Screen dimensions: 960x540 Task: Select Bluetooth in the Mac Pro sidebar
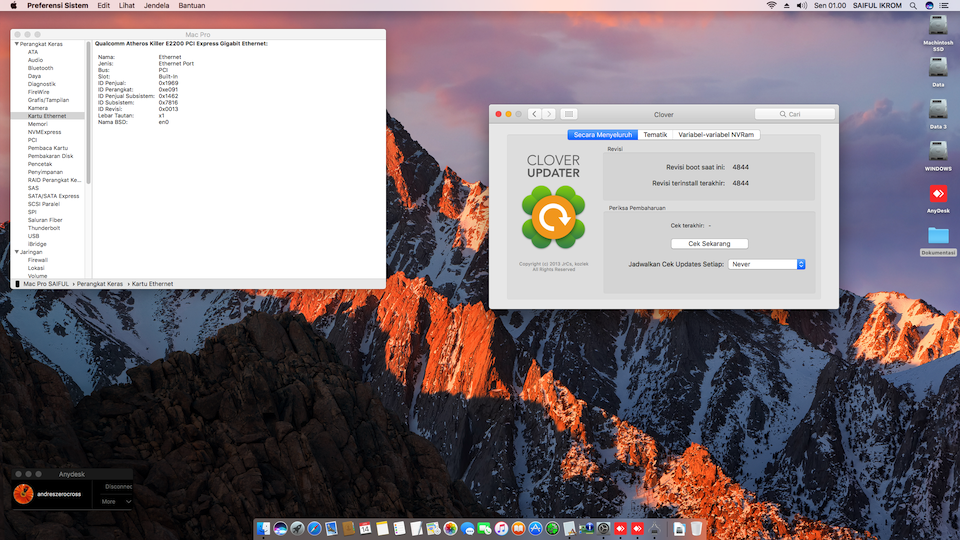[40, 68]
